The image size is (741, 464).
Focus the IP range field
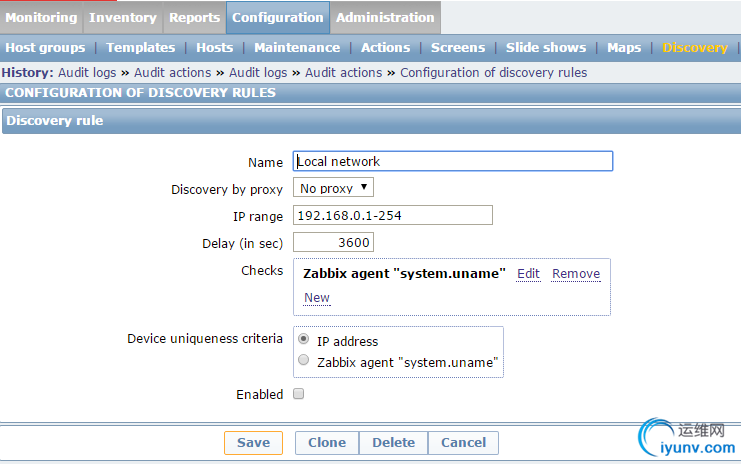[393, 215]
